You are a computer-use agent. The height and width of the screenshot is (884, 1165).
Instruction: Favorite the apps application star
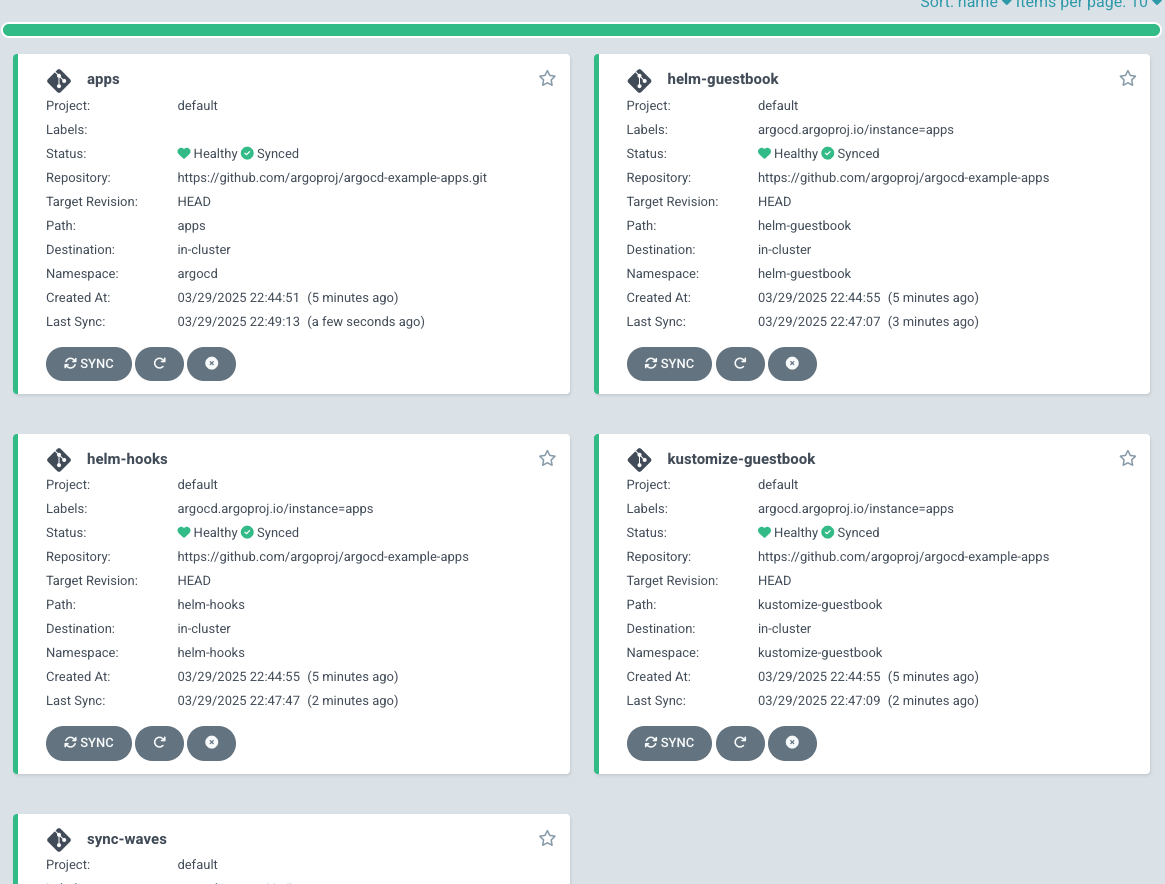(x=547, y=78)
